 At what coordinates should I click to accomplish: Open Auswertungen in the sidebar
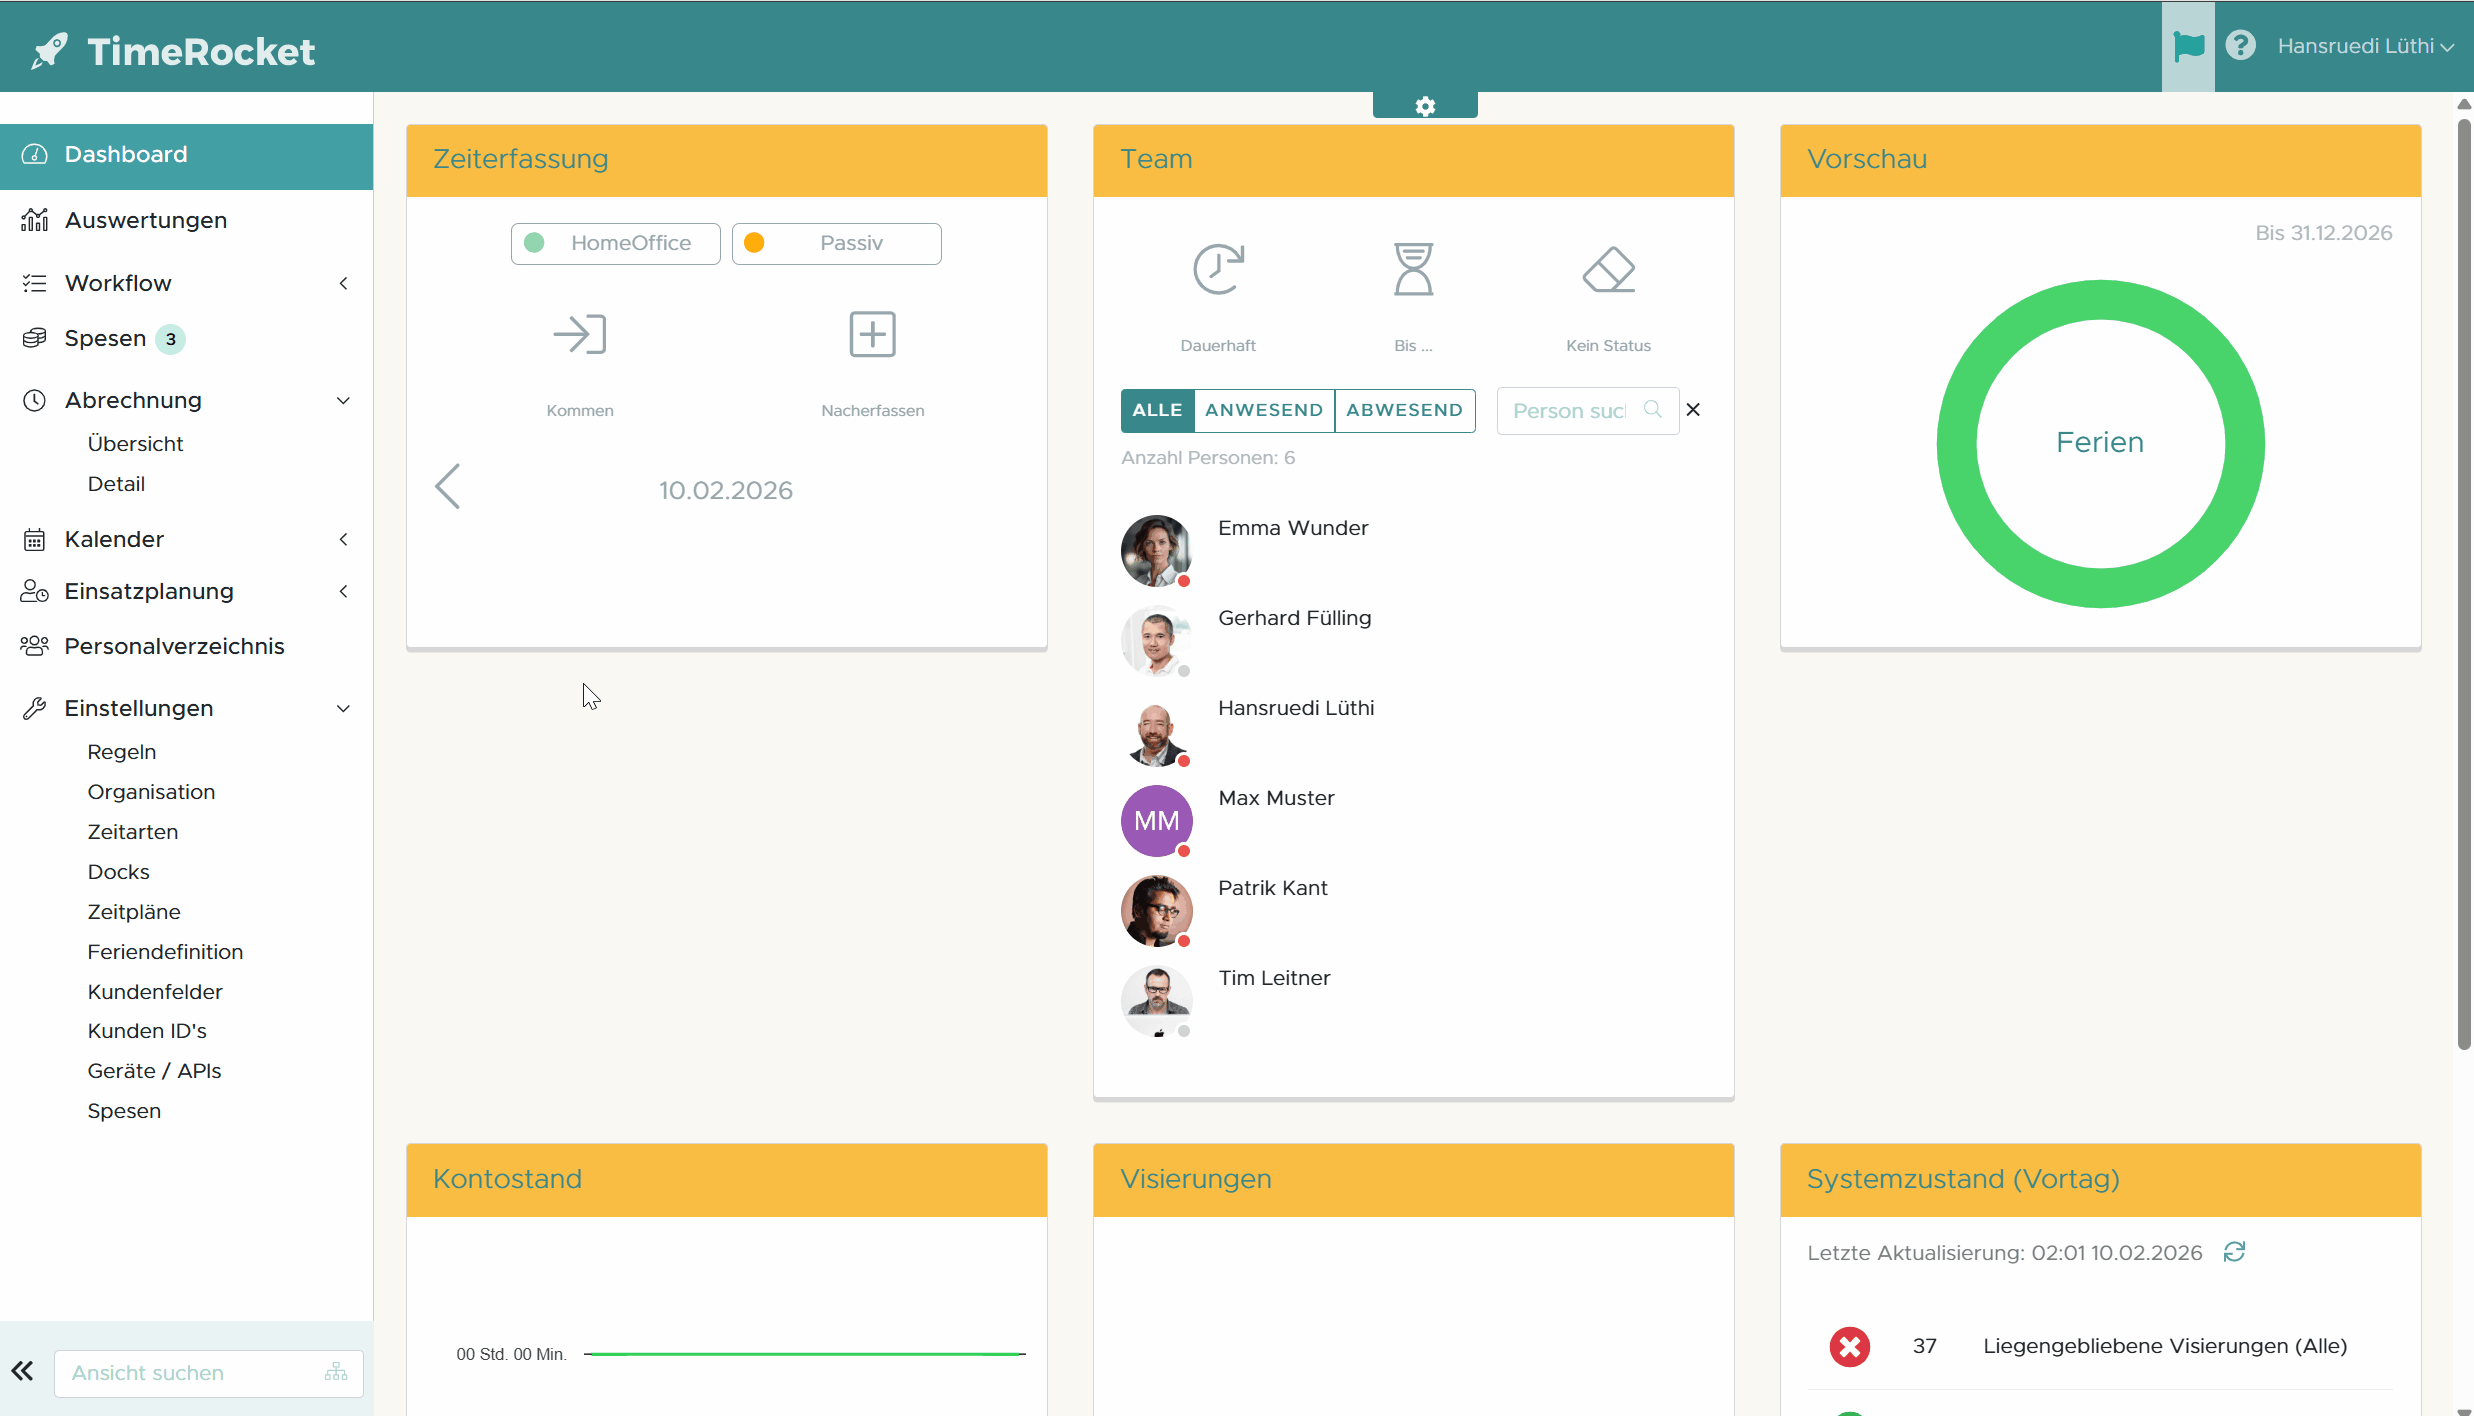point(146,220)
